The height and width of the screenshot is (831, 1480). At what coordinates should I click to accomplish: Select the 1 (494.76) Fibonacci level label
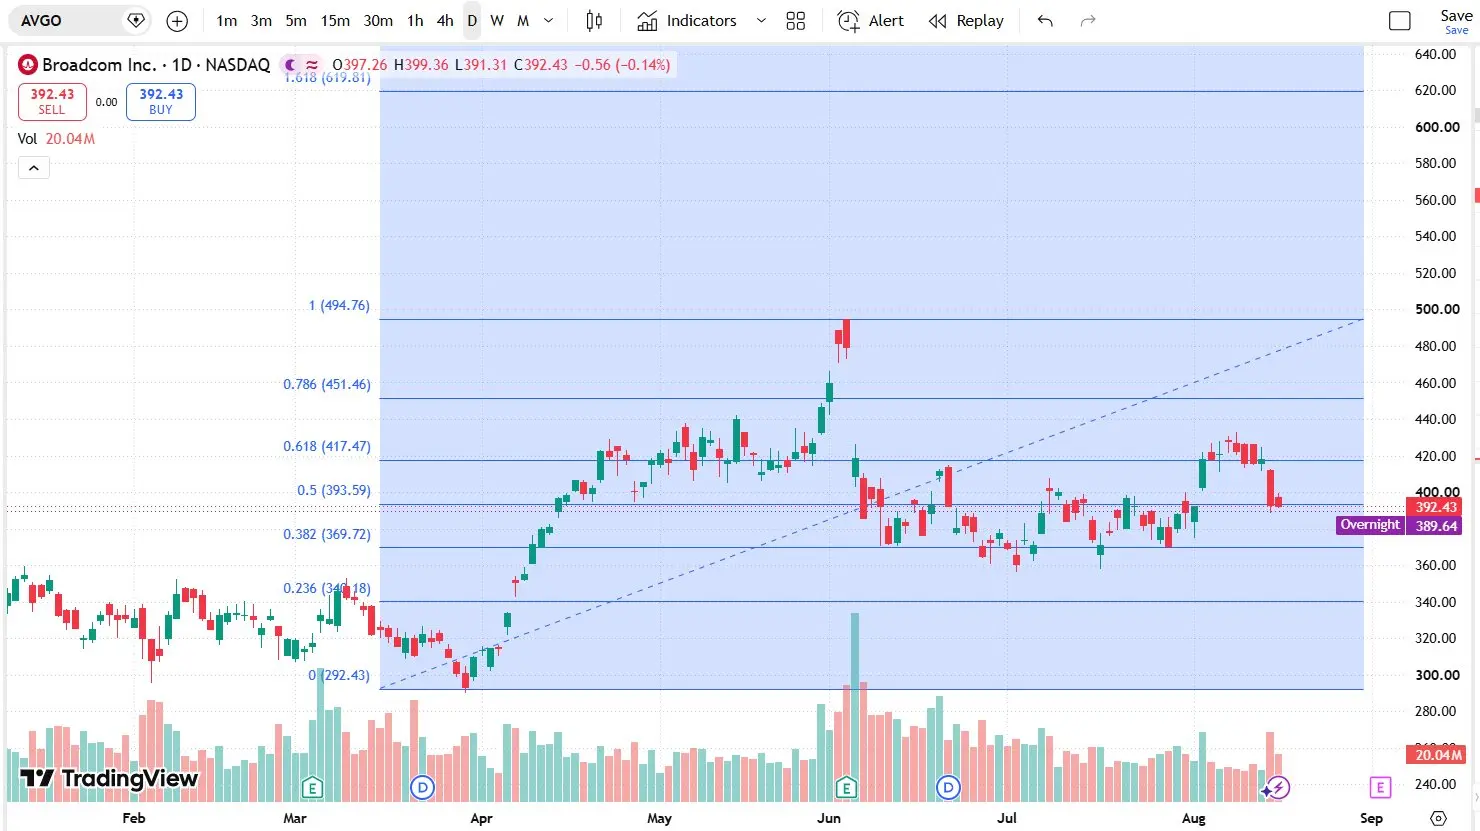(x=339, y=306)
